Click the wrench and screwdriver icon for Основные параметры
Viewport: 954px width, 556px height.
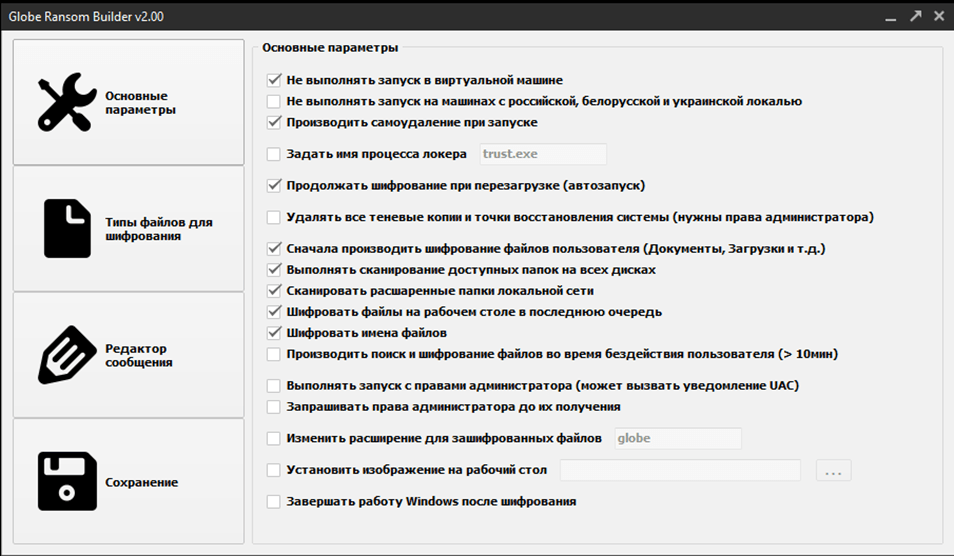[x=67, y=102]
